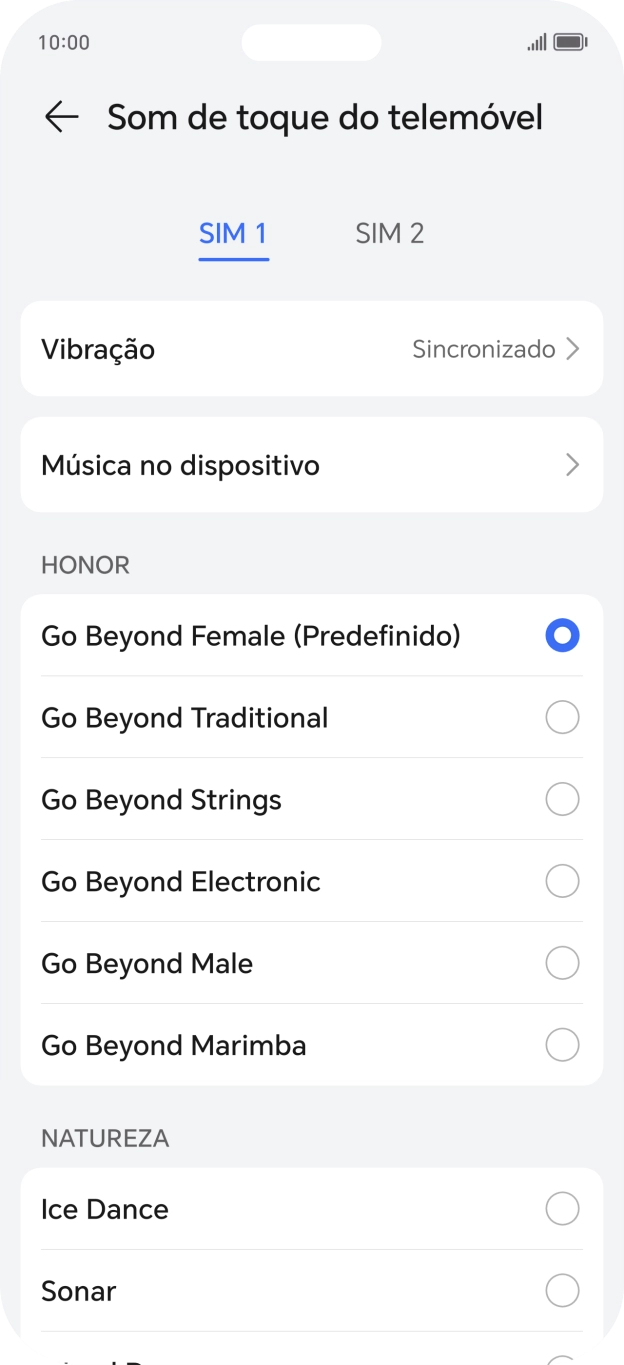Click the back arrow to exit ringtone settings
This screenshot has height=1365, width=624.
point(62,117)
